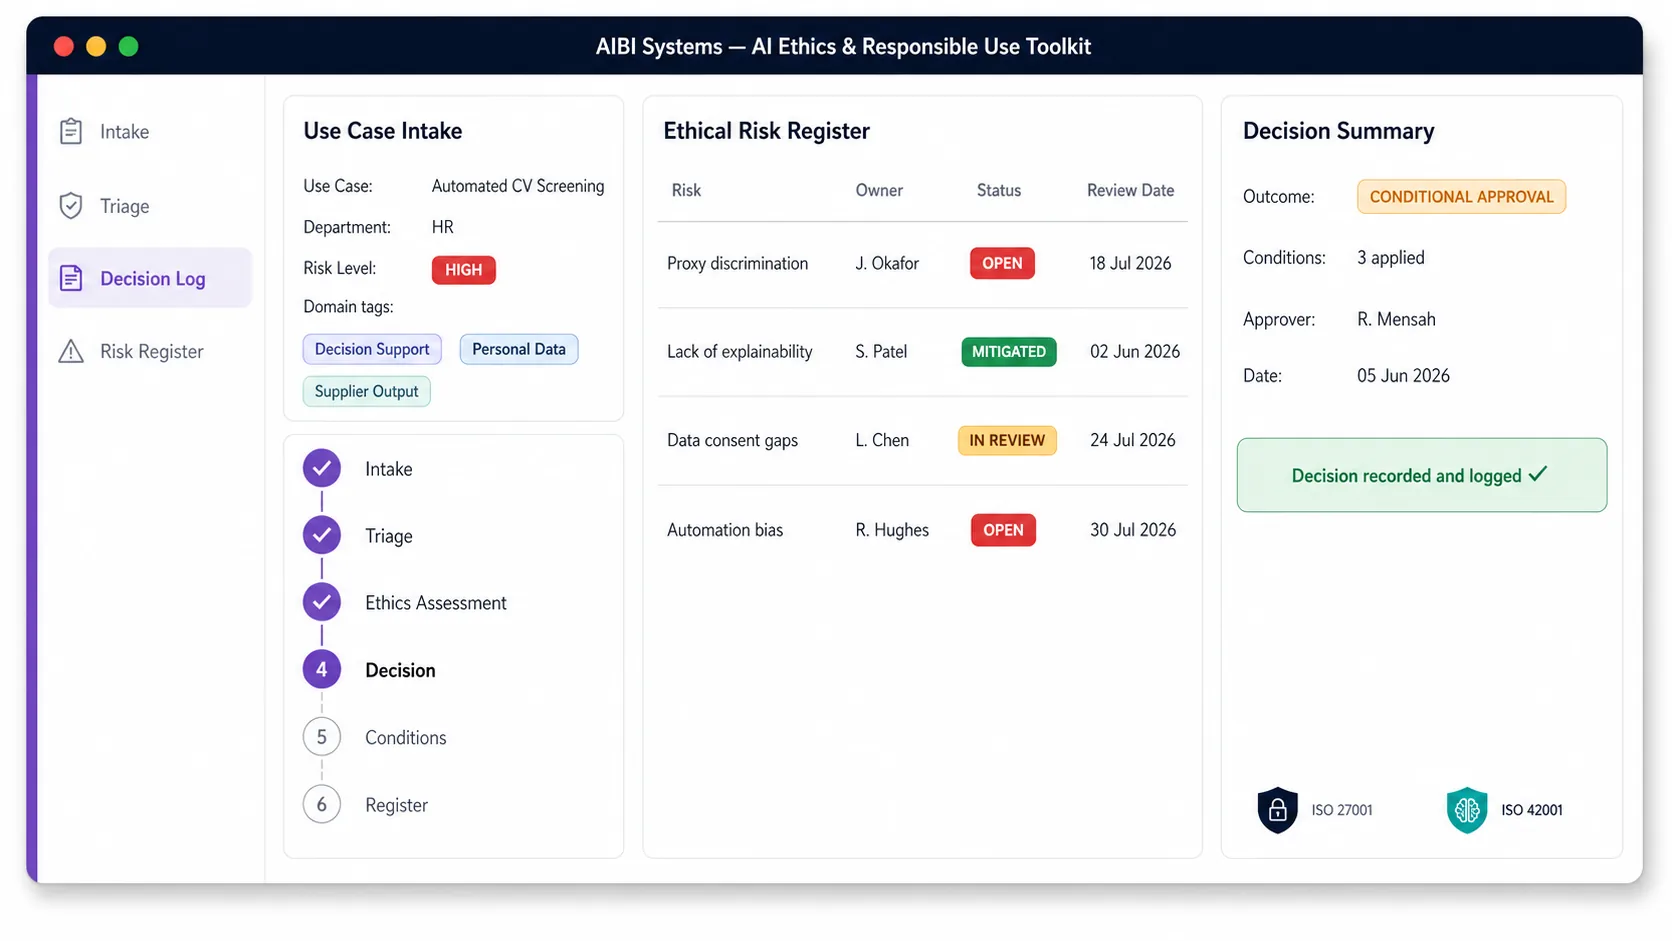Screen dimensions: 1672x941
Task: Open the Triage sidebar item
Action: (150, 205)
